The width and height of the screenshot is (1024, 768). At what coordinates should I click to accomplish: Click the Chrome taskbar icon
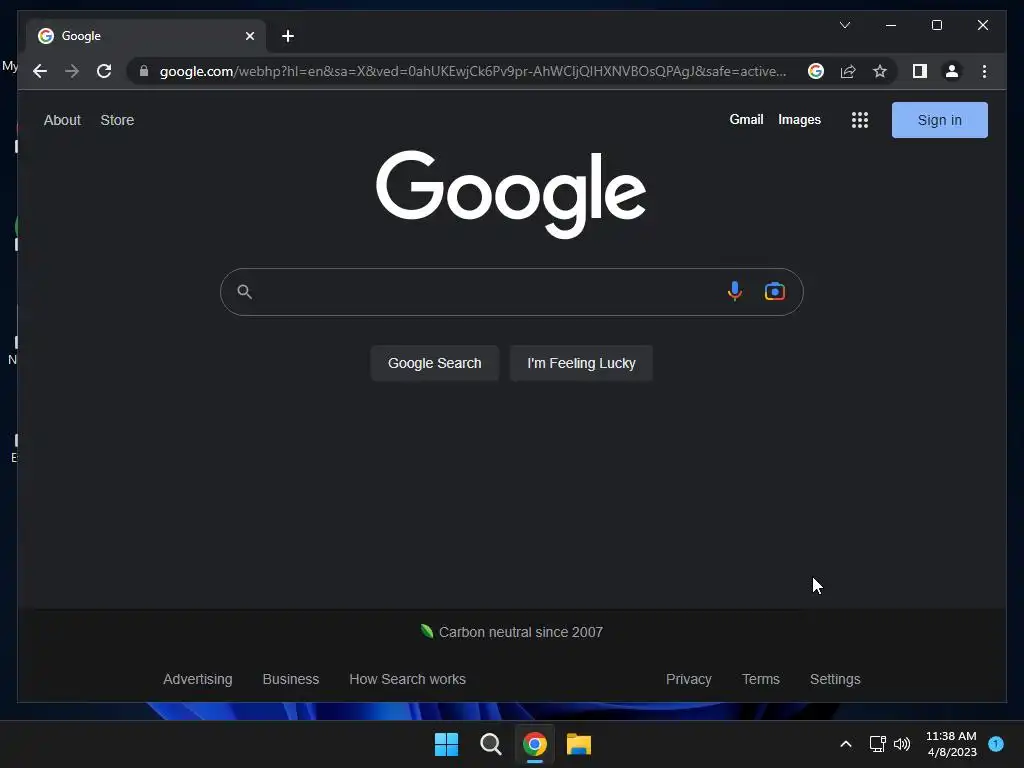tap(534, 744)
